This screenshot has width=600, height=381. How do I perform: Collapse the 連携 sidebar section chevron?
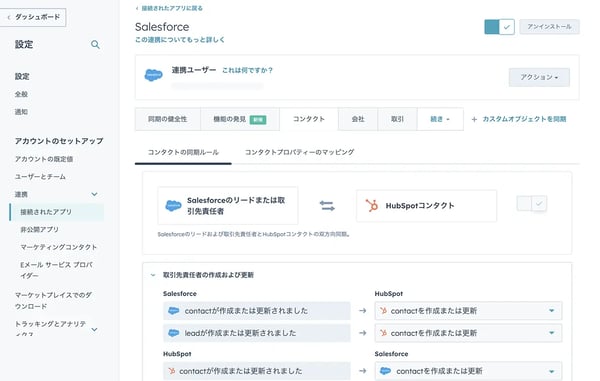click(94, 194)
